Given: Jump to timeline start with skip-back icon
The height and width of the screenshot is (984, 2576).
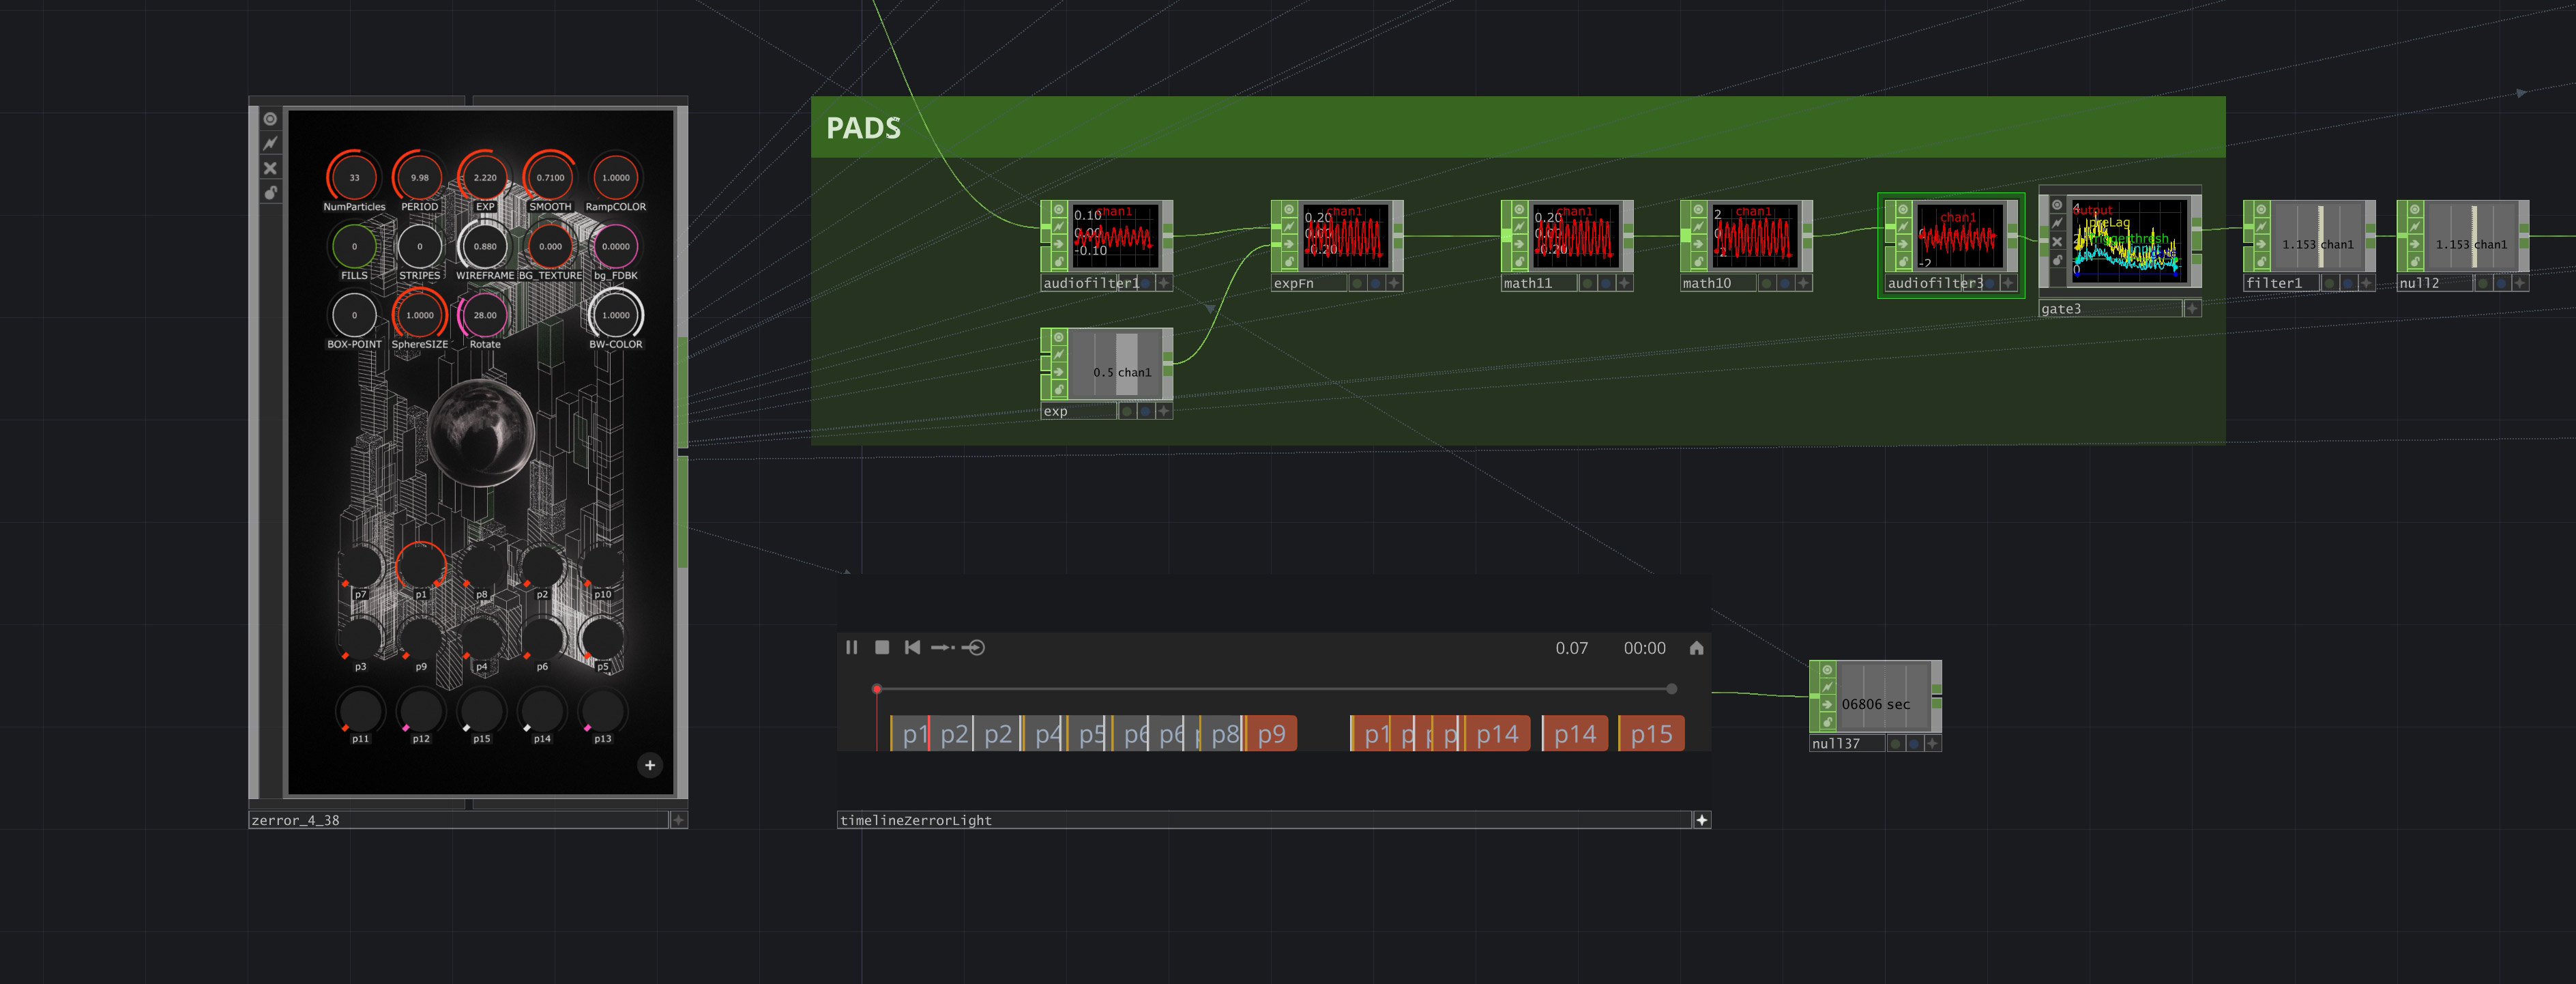Looking at the screenshot, I should pos(912,647).
